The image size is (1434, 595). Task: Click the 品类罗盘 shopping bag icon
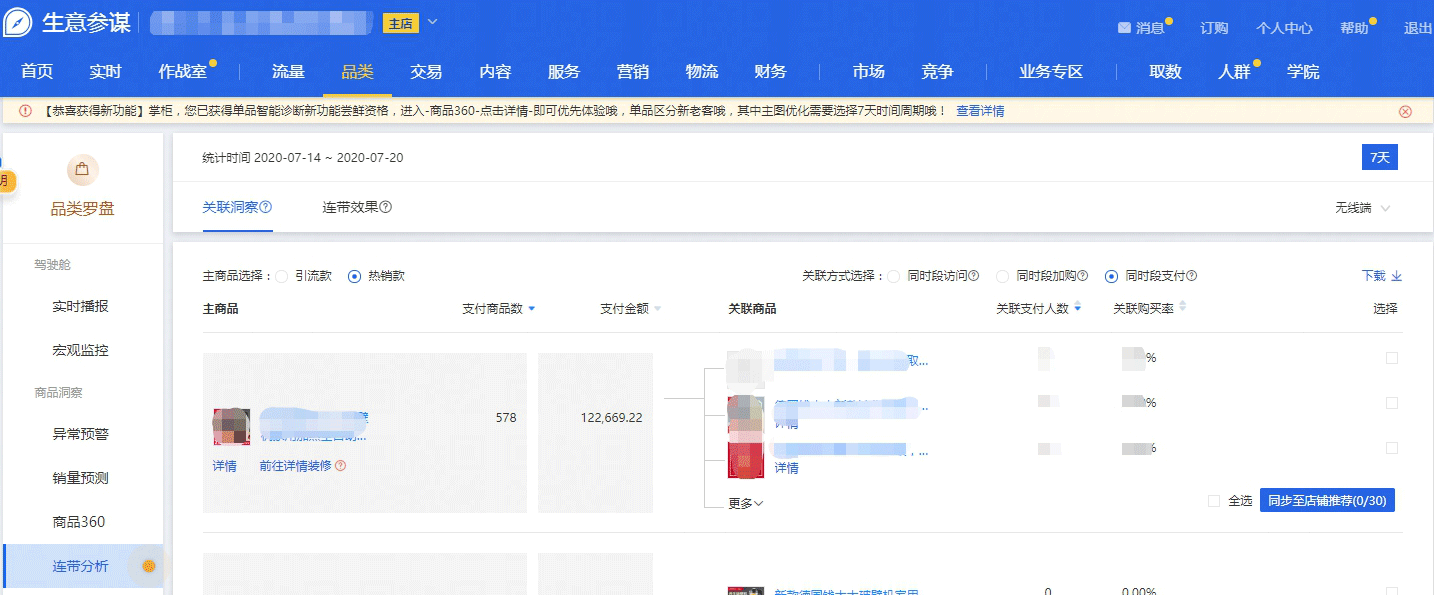[82, 170]
